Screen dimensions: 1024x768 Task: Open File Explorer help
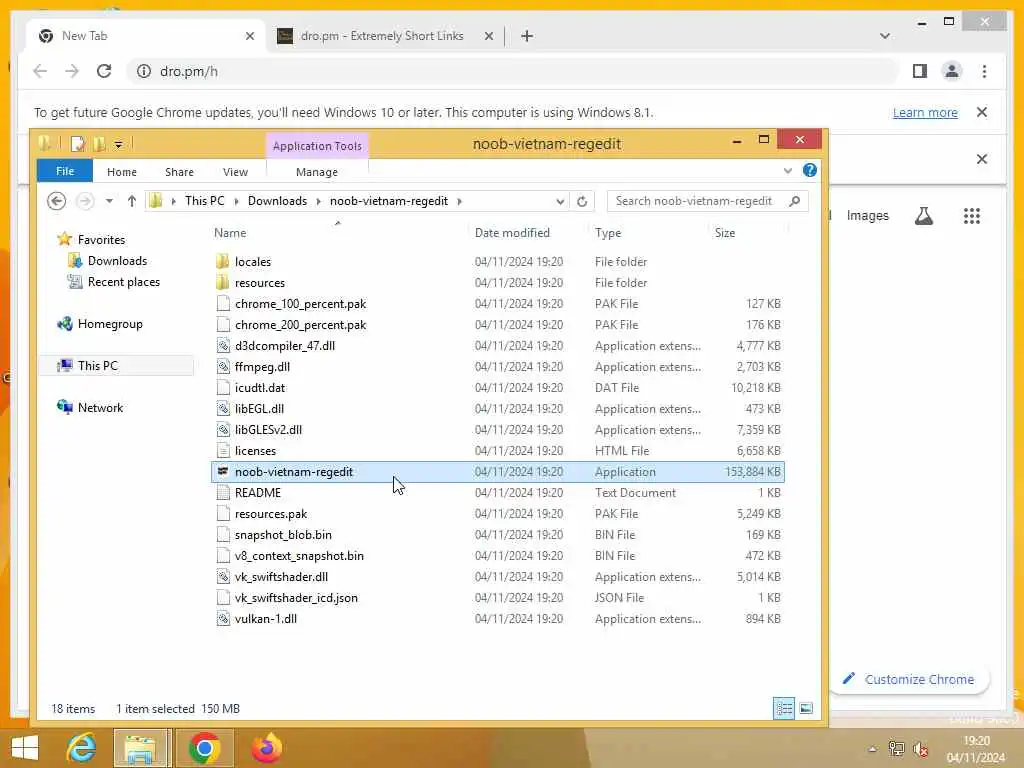[x=810, y=170]
